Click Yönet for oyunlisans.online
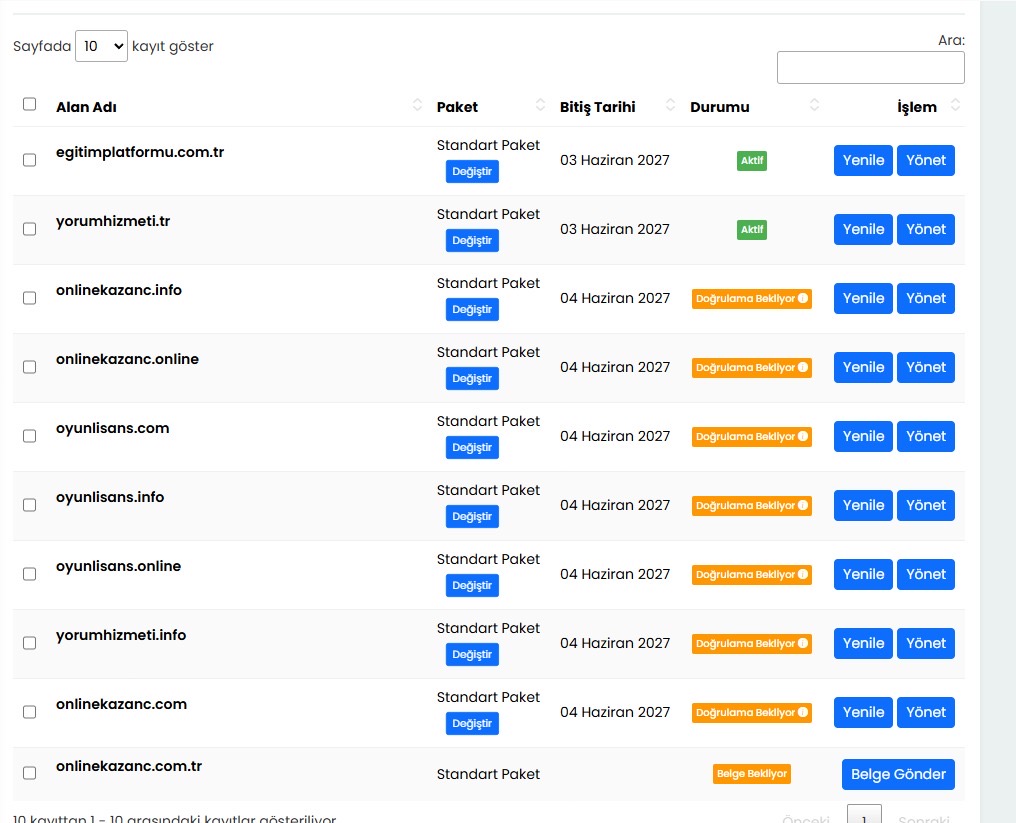This screenshot has width=1016, height=823. tap(925, 574)
